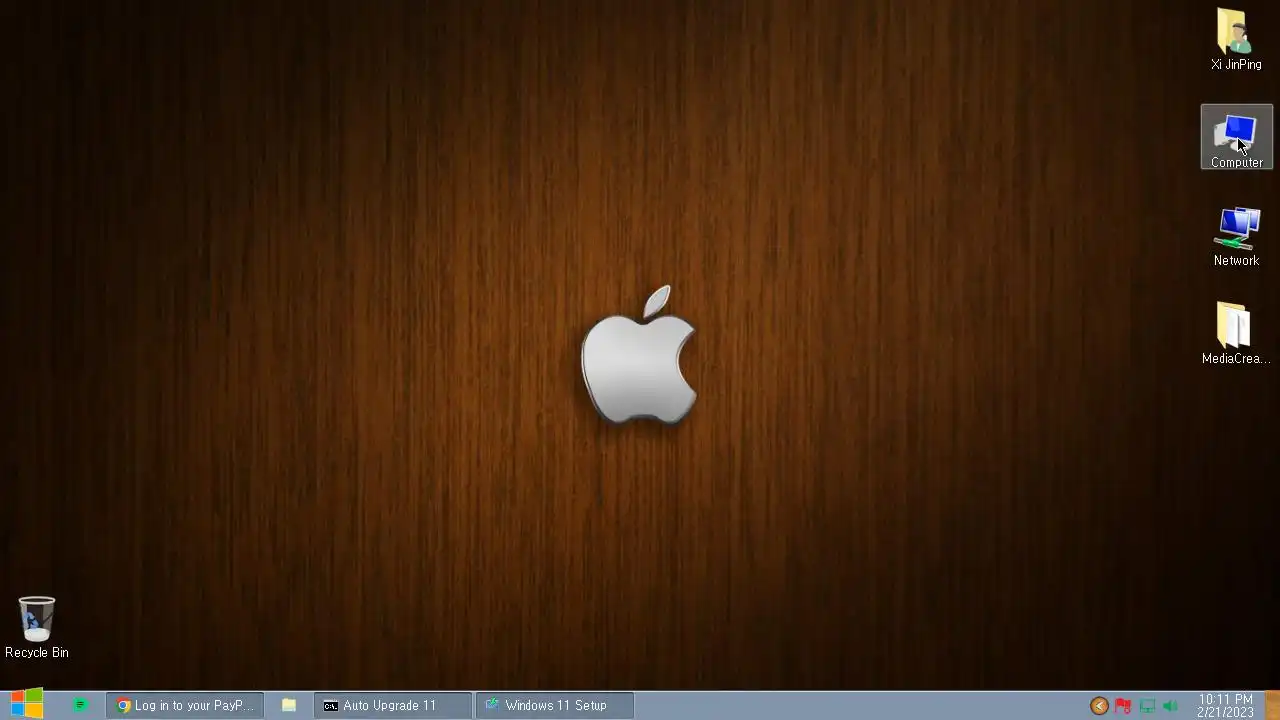
Task: Show hidden tray icons with arrow
Action: point(1099,706)
